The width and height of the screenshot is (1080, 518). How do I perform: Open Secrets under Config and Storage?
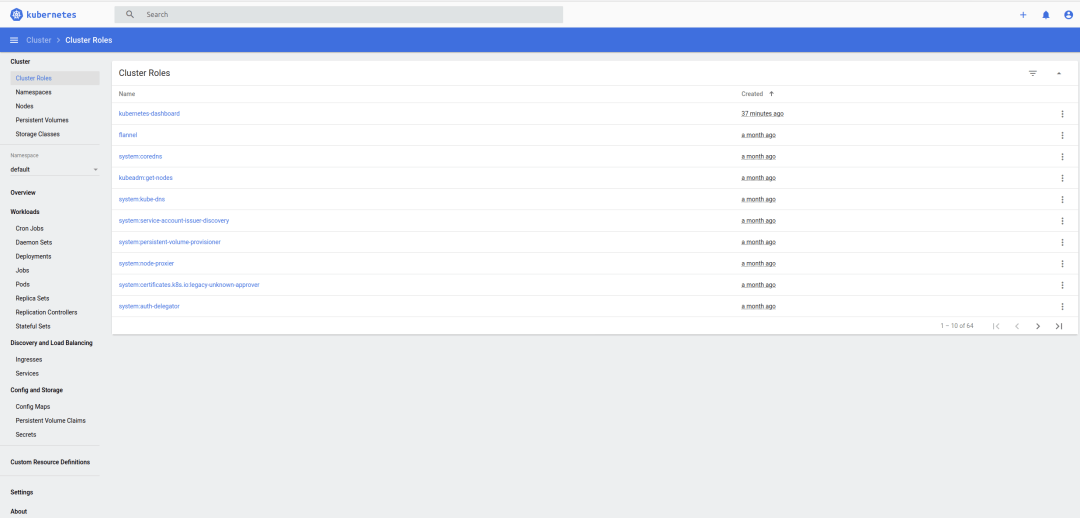coord(25,435)
